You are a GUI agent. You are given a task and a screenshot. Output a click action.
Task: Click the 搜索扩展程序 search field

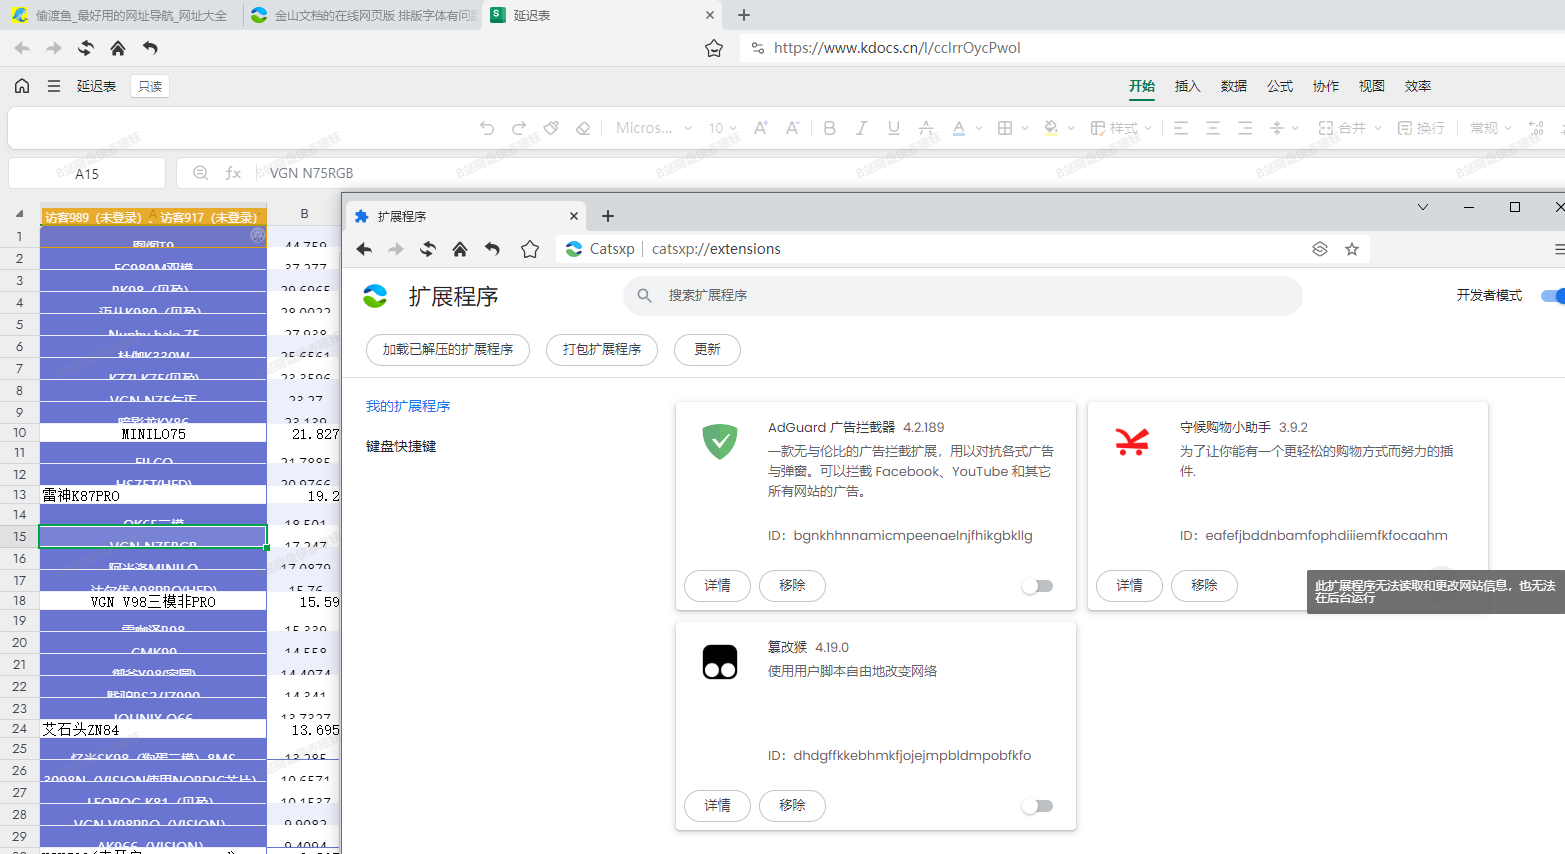click(x=960, y=296)
